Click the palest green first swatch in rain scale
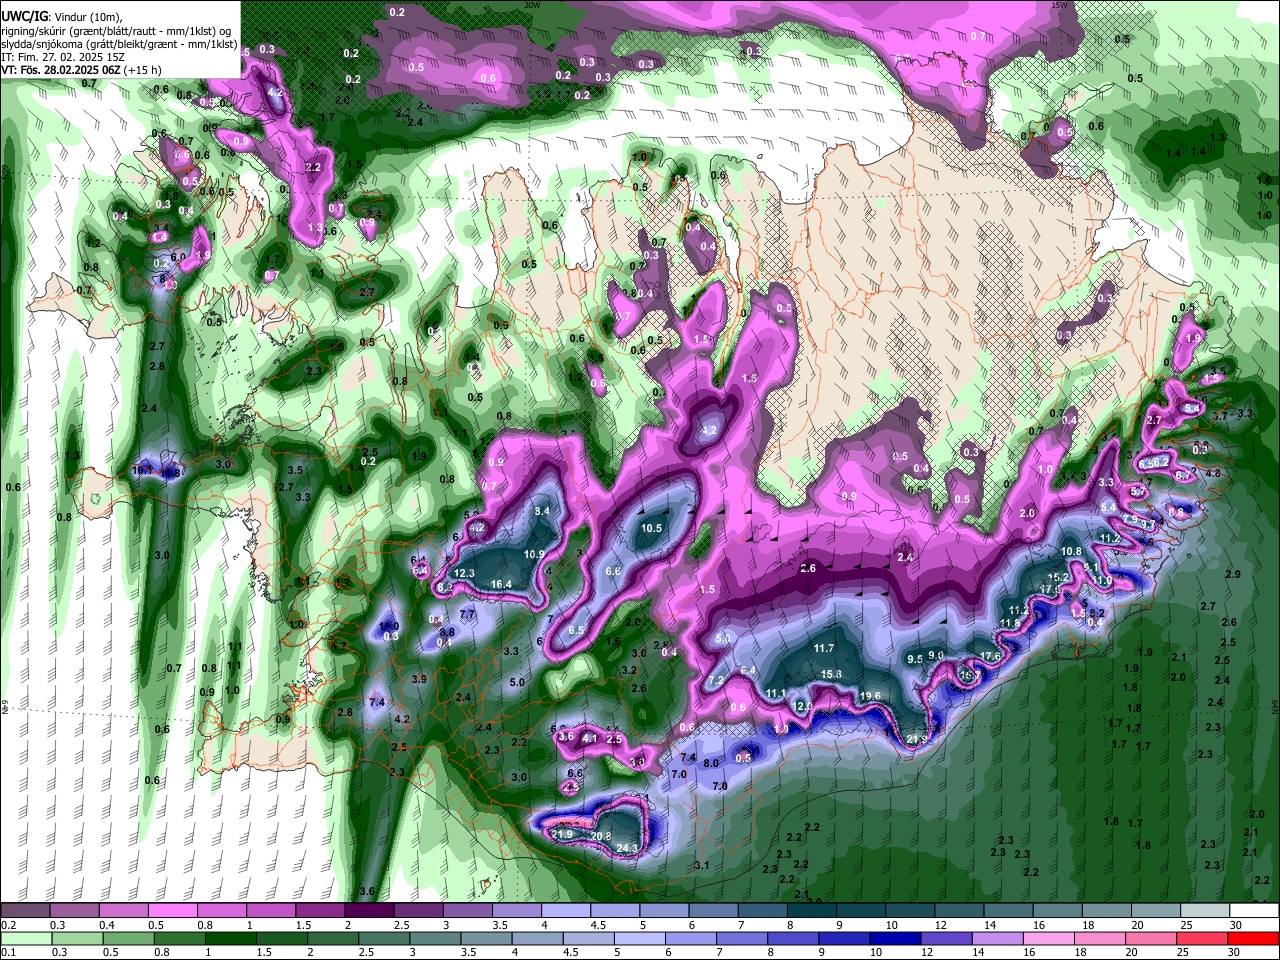Viewport: 1280px width, 960px height. point(26,938)
